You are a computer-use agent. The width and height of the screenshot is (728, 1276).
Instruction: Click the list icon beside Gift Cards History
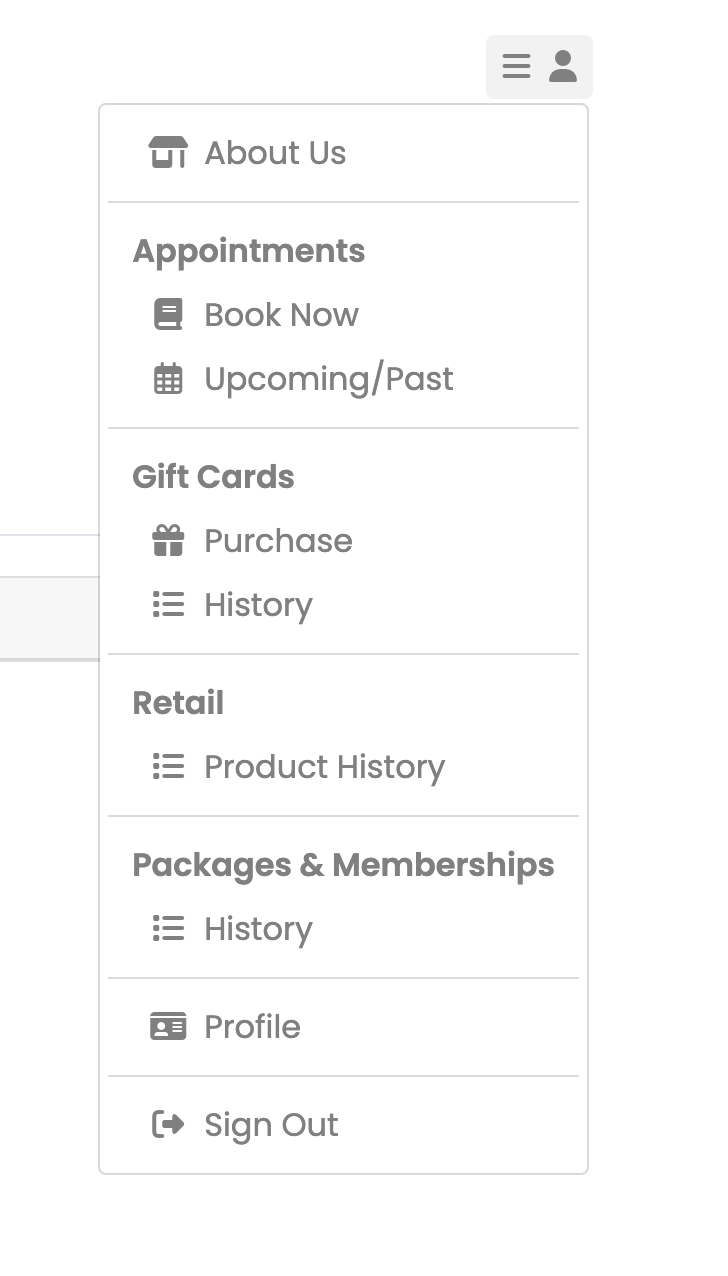[x=168, y=605]
